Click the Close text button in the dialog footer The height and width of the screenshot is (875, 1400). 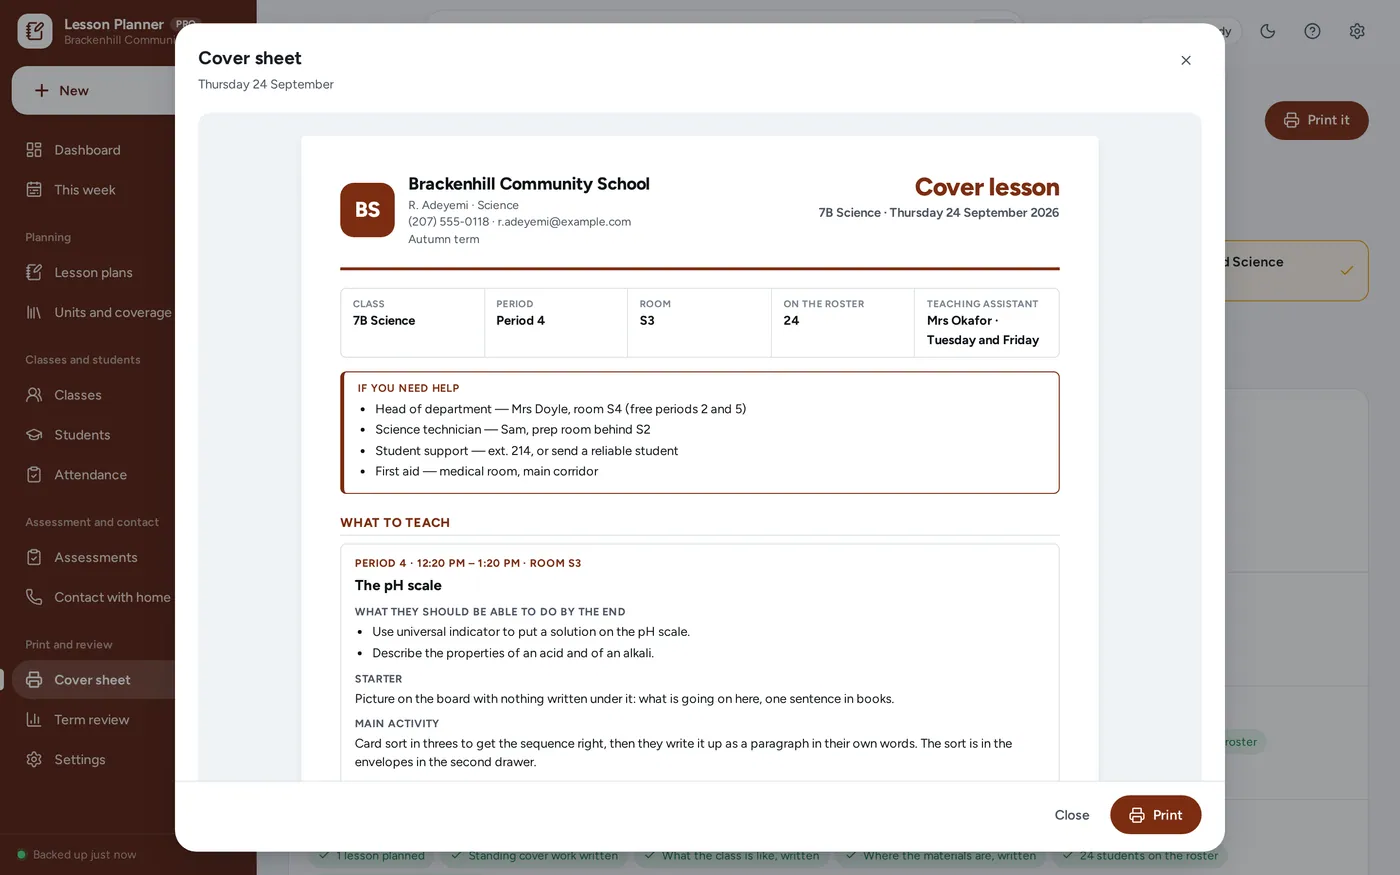[x=1072, y=815]
